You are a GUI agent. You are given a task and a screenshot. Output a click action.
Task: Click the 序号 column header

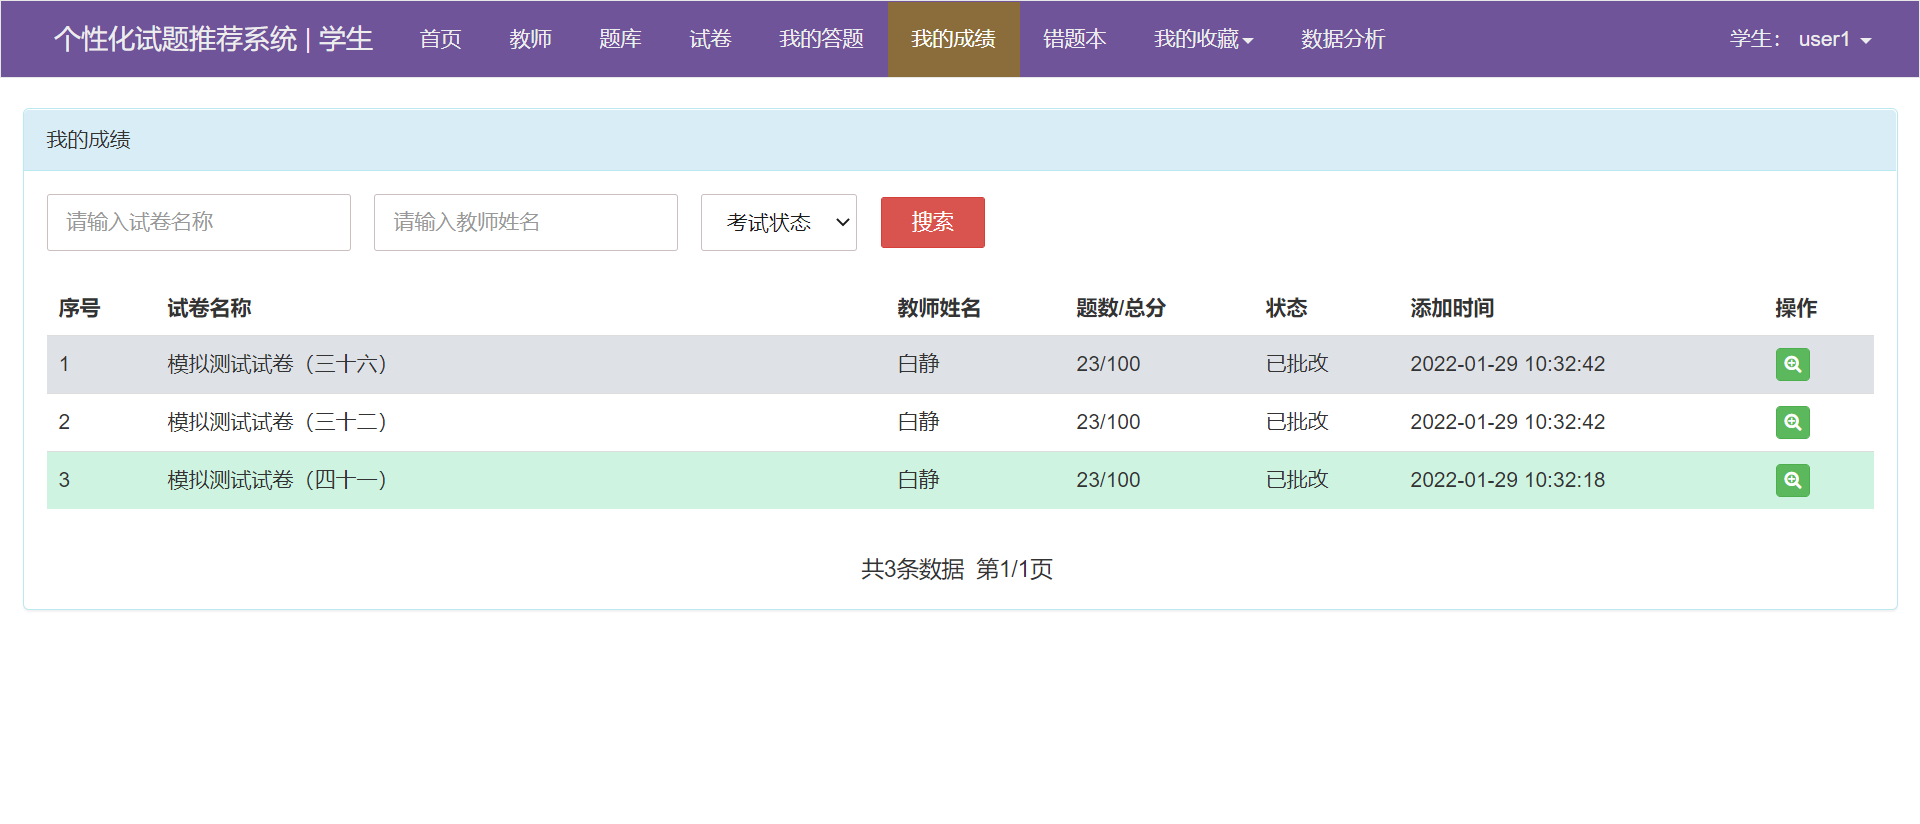point(79,308)
